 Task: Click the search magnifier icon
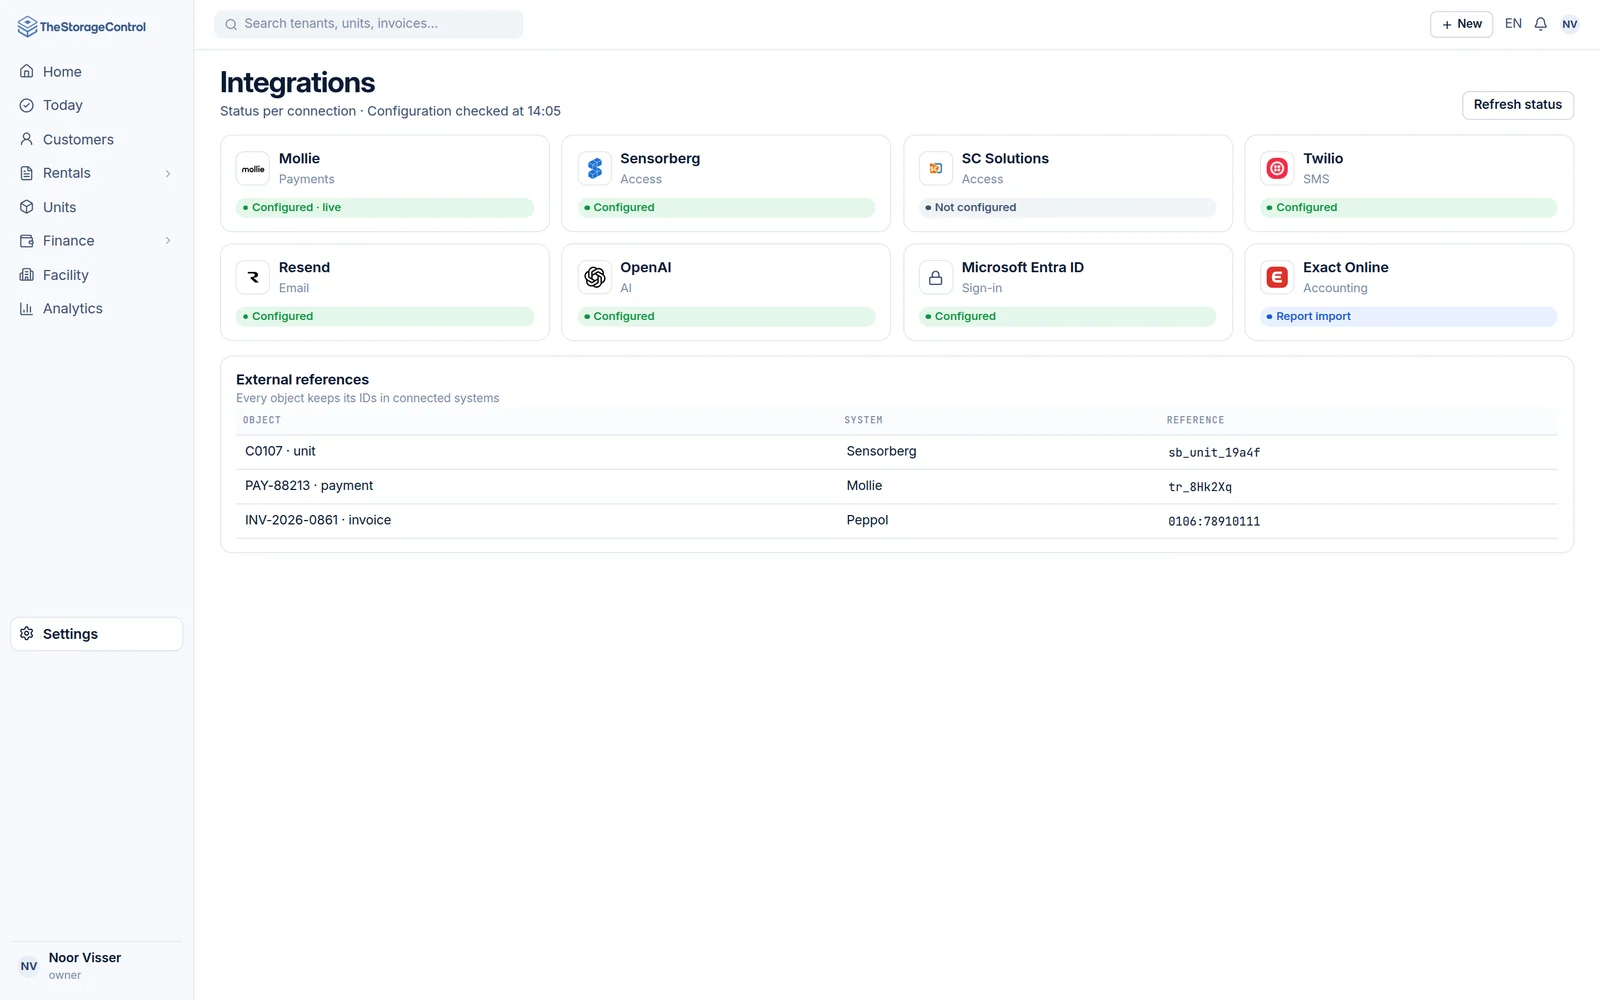pyautogui.click(x=231, y=24)
